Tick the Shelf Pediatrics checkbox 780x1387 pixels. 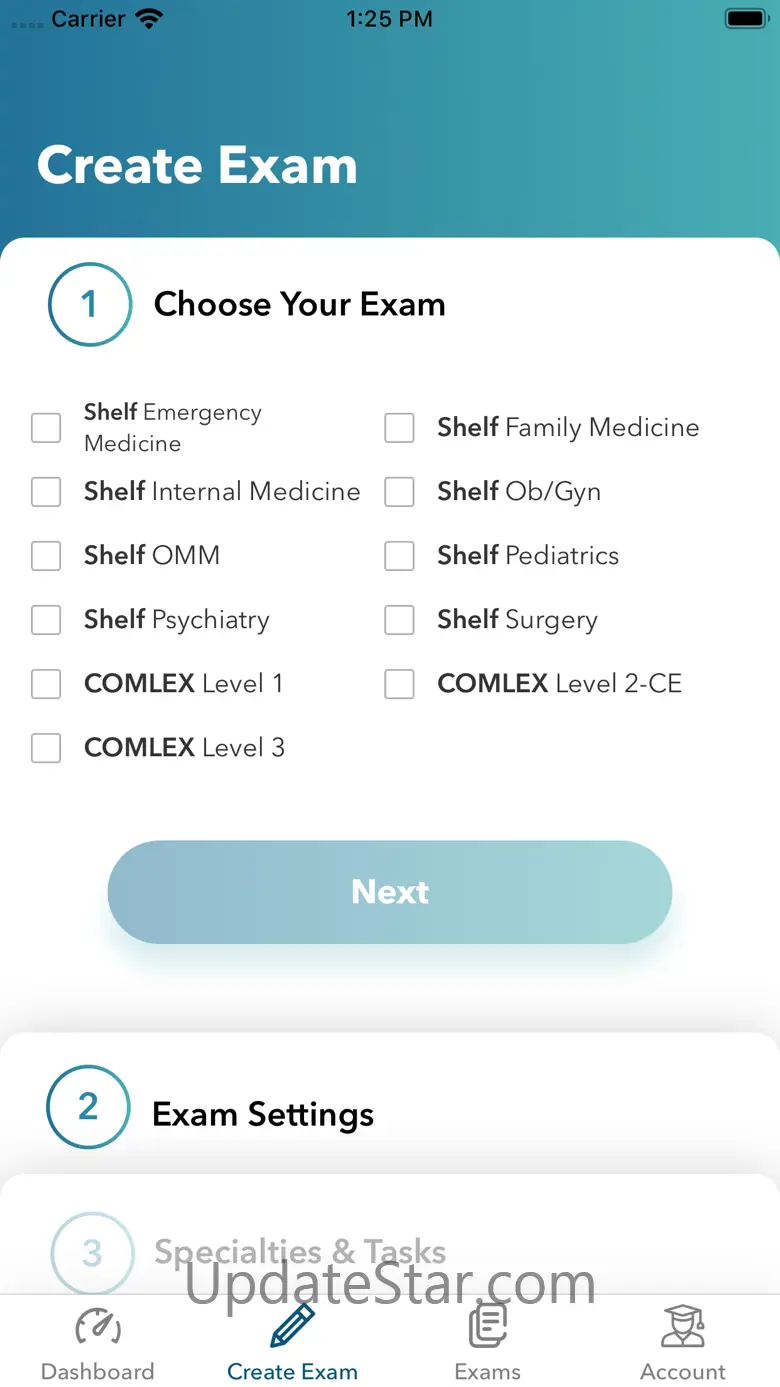pyautogui.click(x=400, y=556)
